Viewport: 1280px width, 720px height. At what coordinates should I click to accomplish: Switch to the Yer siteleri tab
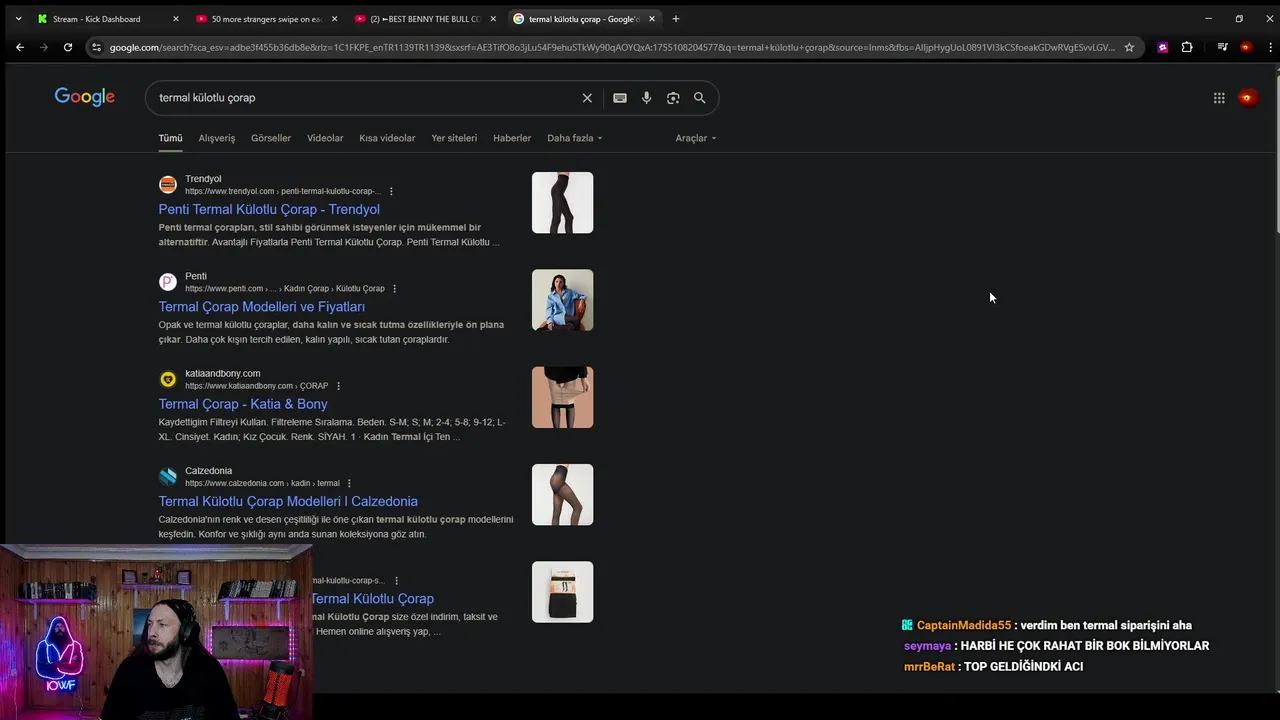[454, 138]
